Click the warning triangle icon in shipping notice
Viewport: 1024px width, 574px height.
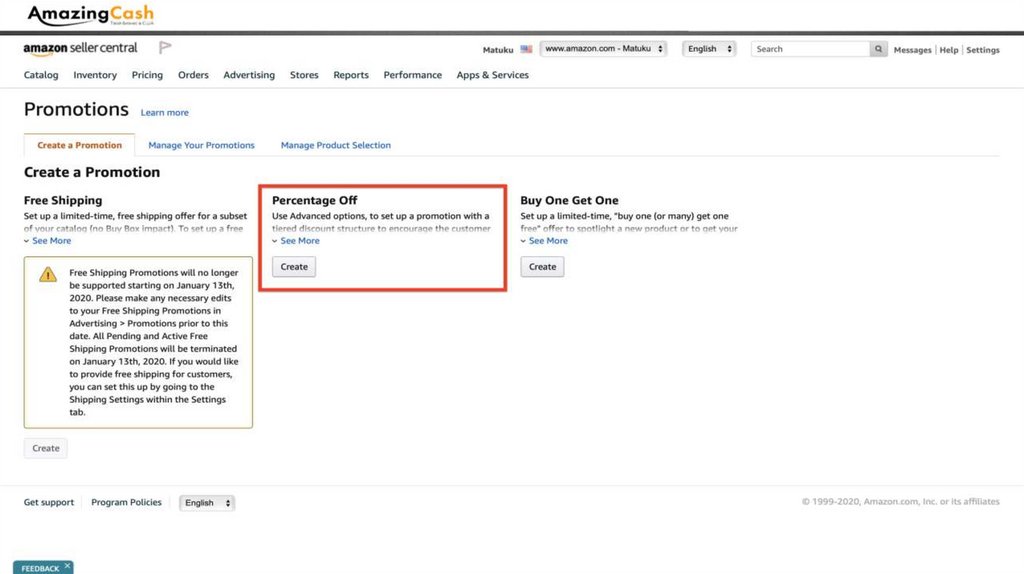point(48,274)
